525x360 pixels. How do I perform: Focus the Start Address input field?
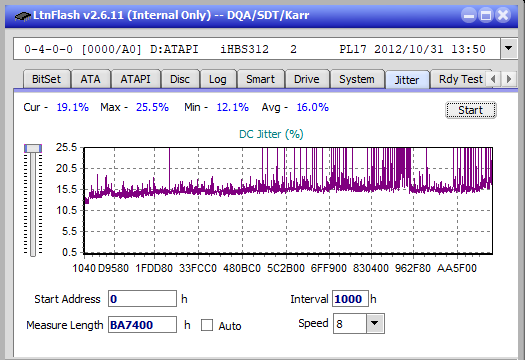pyautogui.click(x=142, y=299)
